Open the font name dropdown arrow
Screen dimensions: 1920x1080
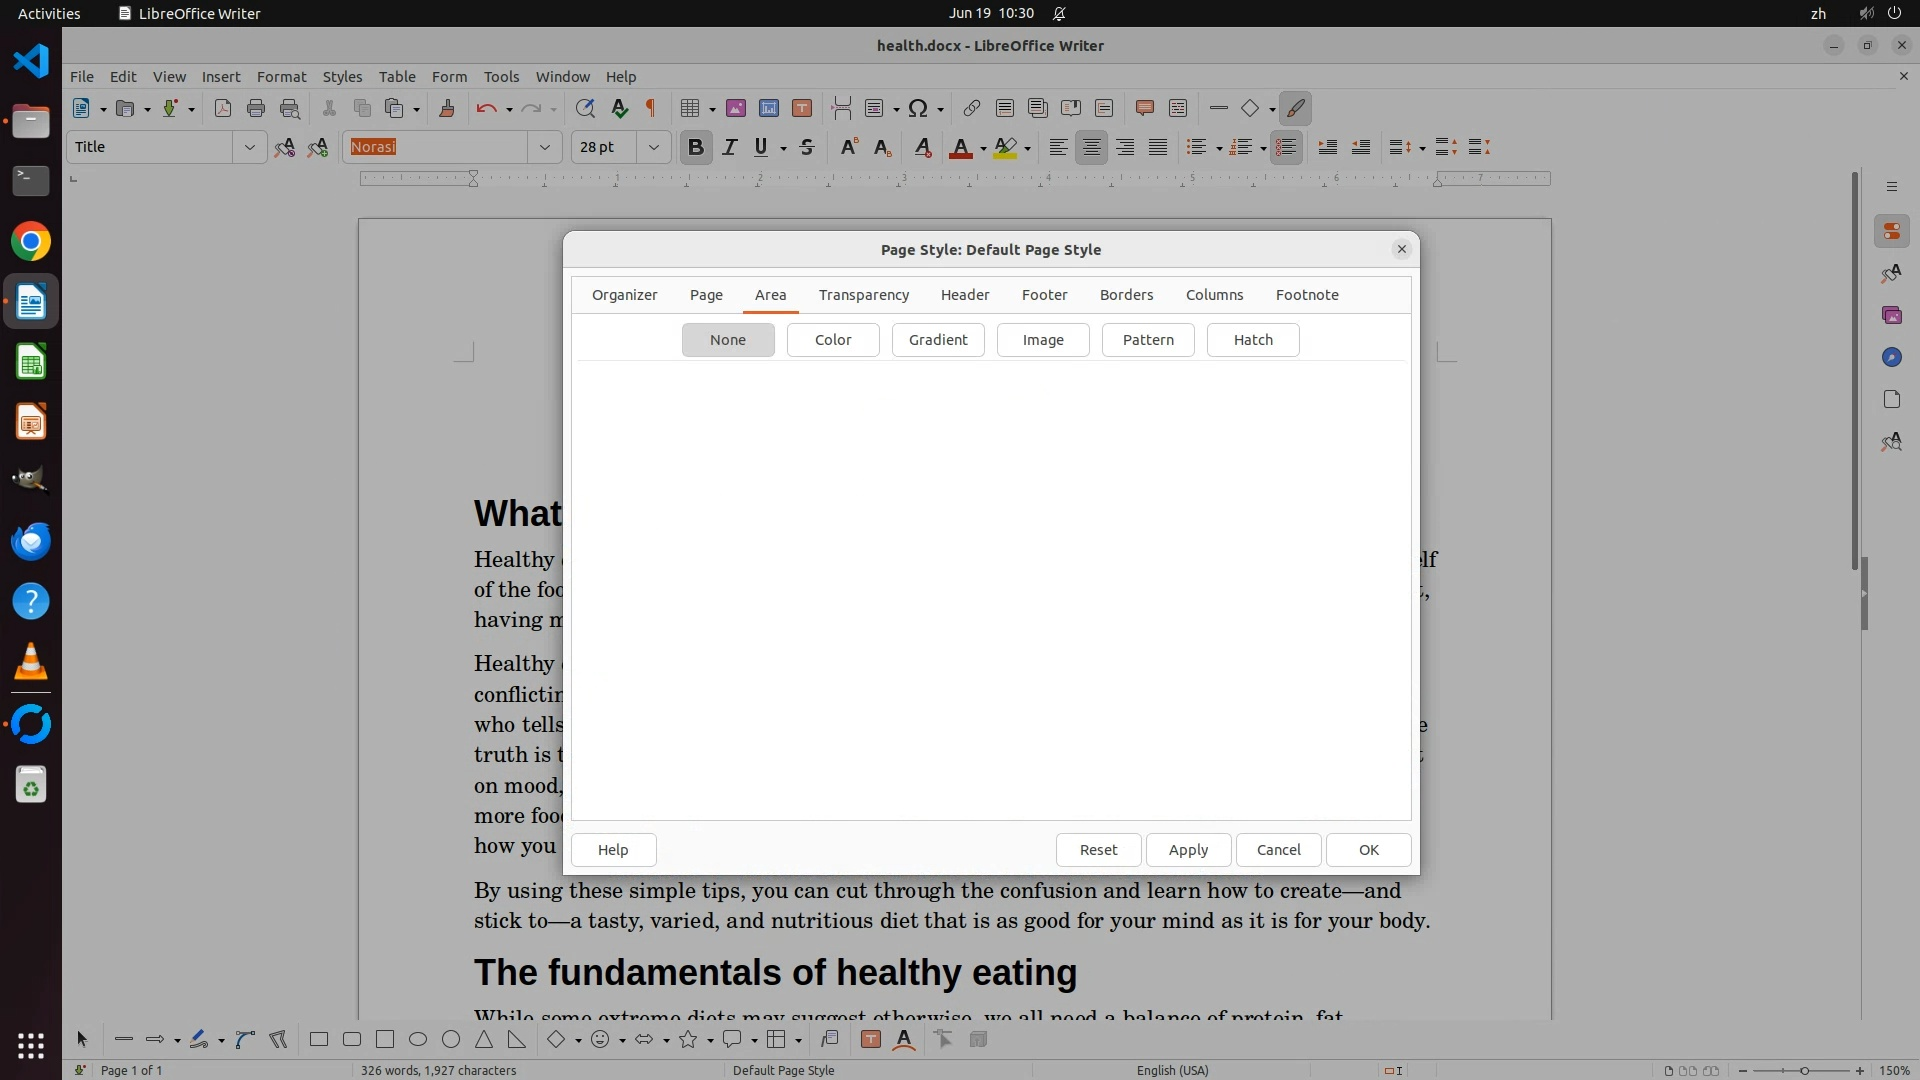click(x=544, y=148)
